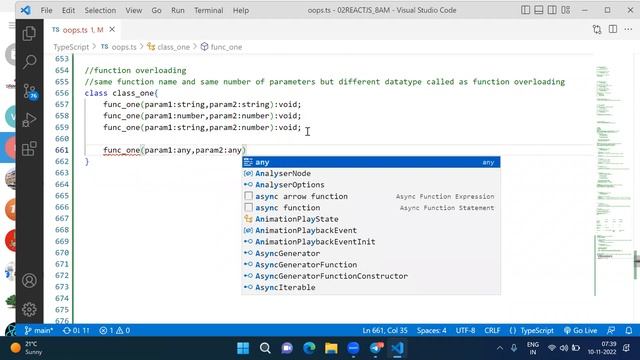Change line ending via CRLF status item

(x=492, y=330)
